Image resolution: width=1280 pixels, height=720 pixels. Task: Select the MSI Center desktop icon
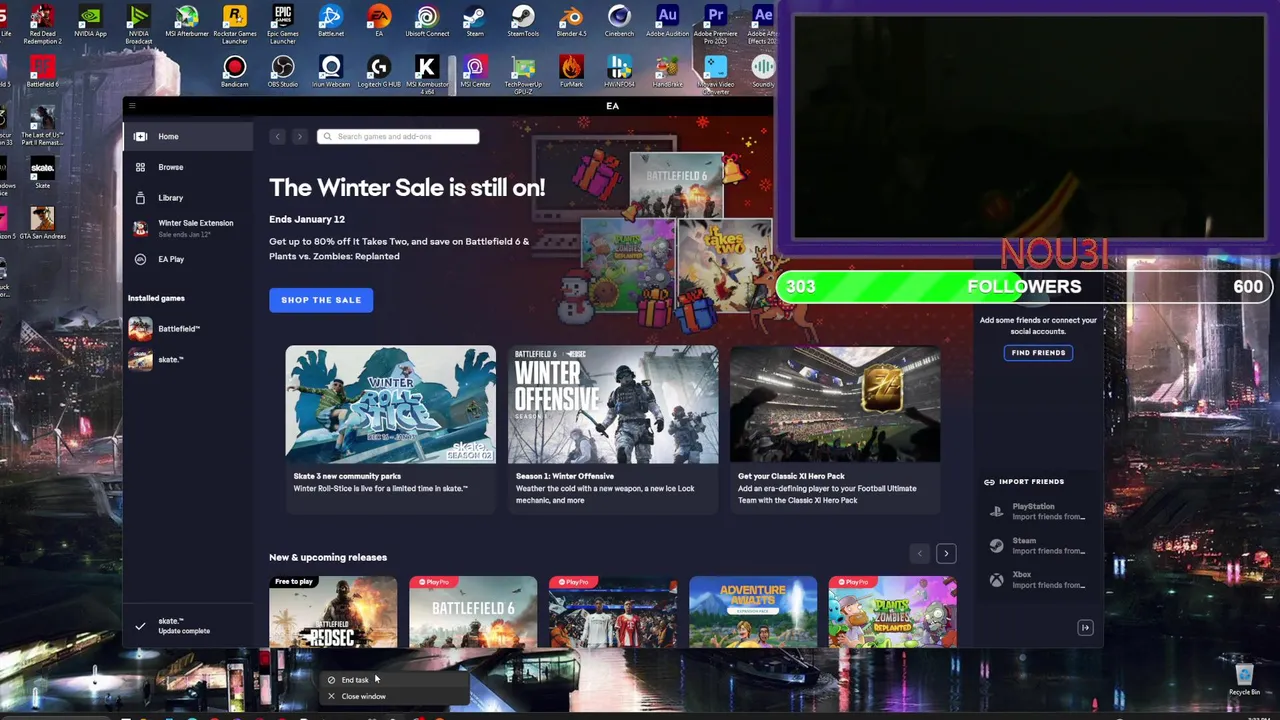point(475,72)
